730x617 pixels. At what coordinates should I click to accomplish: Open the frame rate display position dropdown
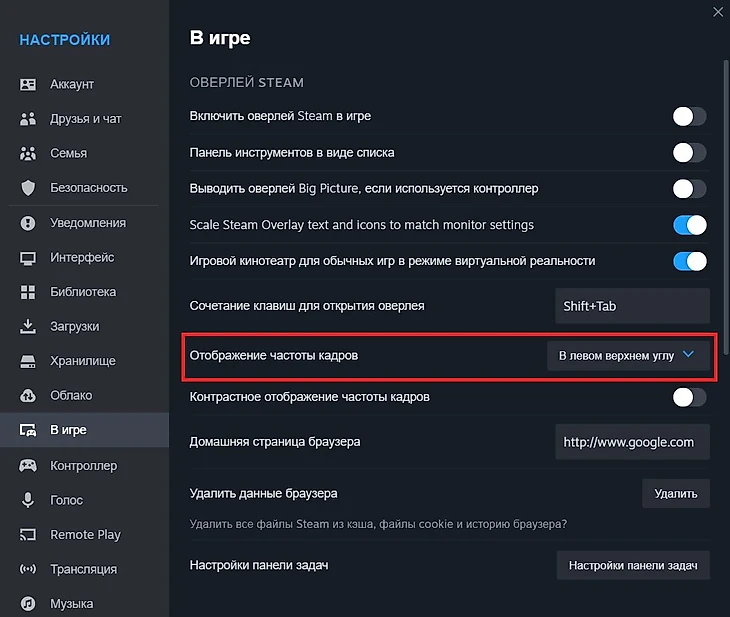tap(628, 356)
